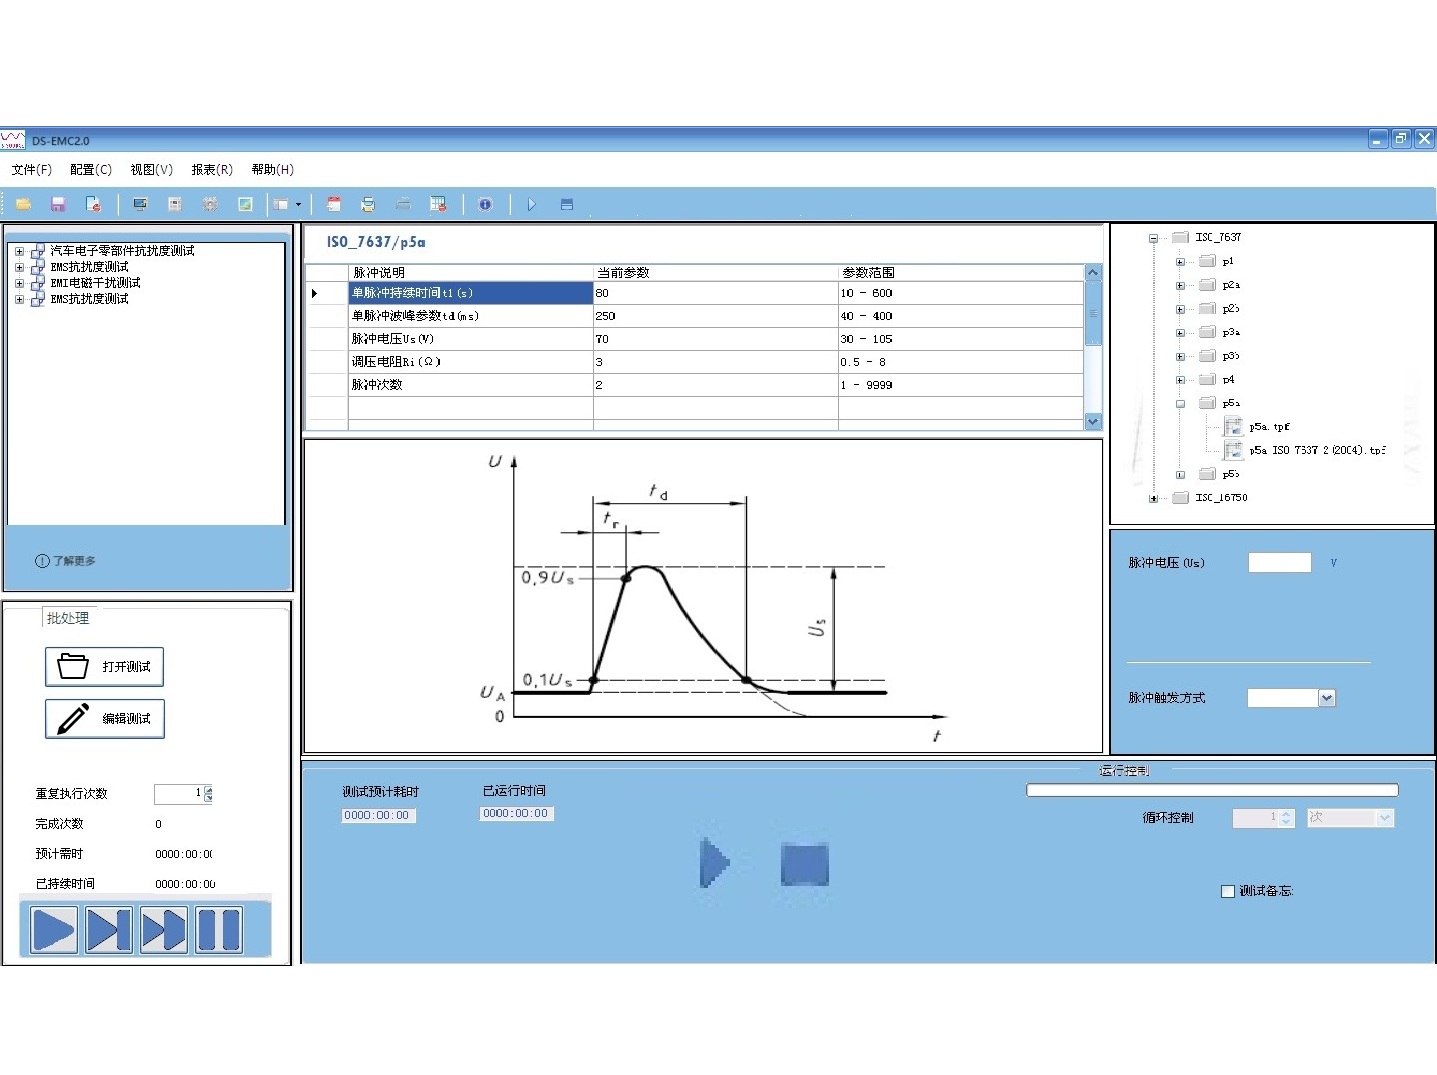The width and height of the screenshot is (1437, 1075).
Task: Expand the ISO_16750 tree folder
Action: [x=1153, y=498]
